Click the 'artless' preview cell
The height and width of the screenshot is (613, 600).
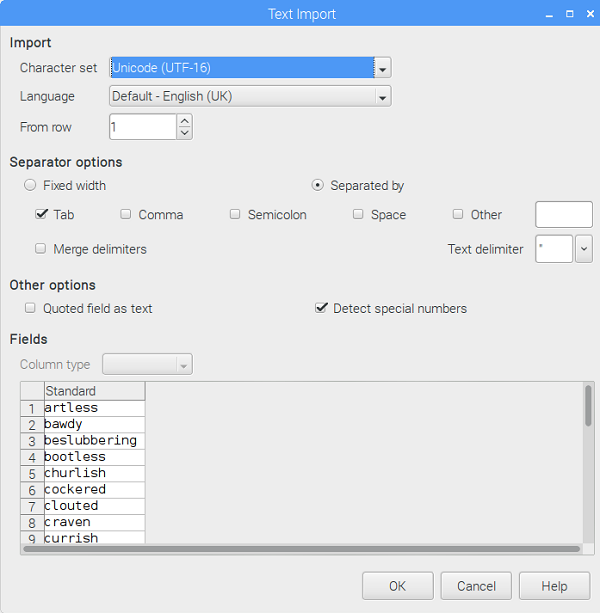pyautogui.click(x=95, y=408)
